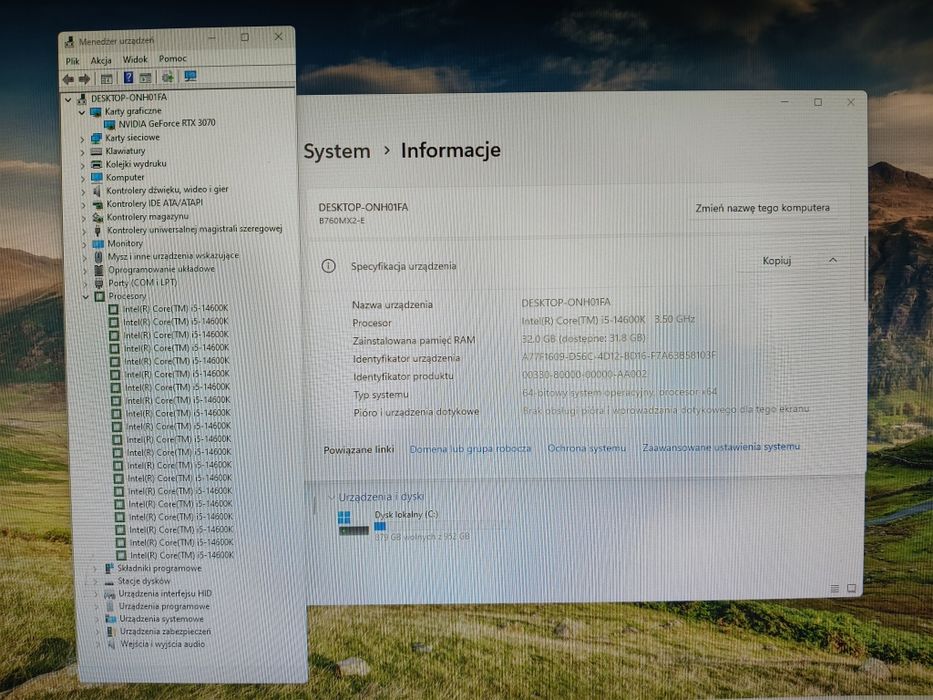Click the green gear add-drivers toolbar icon
This screenshot has width=933, height=700.
168,77
